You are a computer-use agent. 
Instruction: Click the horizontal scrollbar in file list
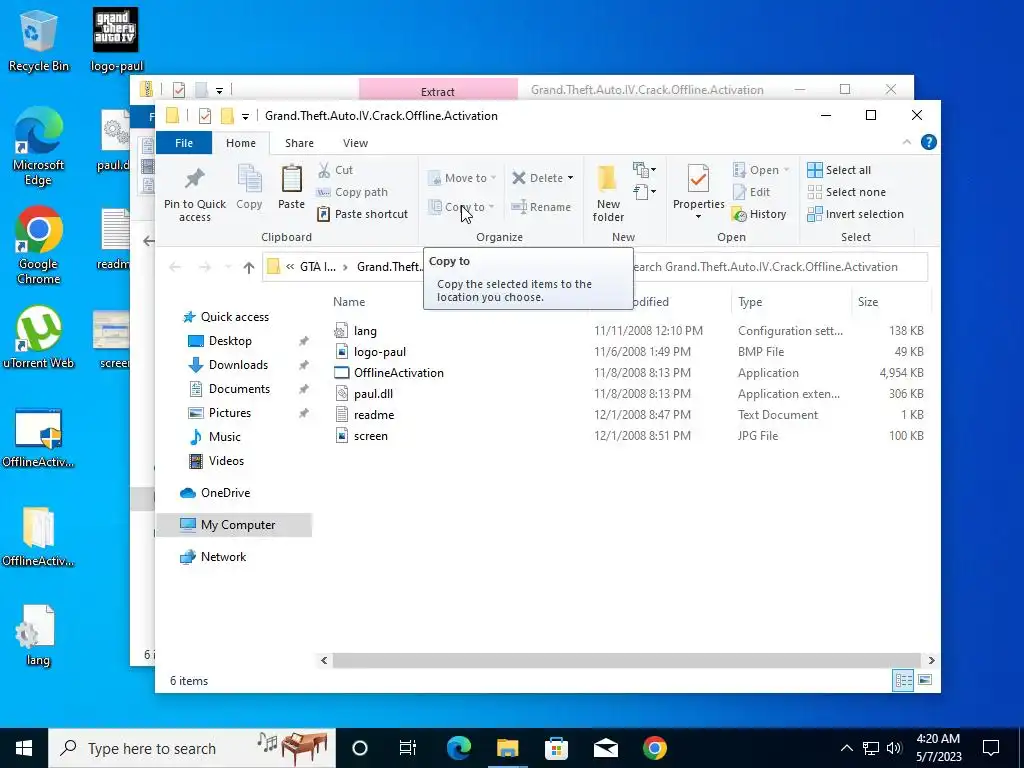pos(627,660)
